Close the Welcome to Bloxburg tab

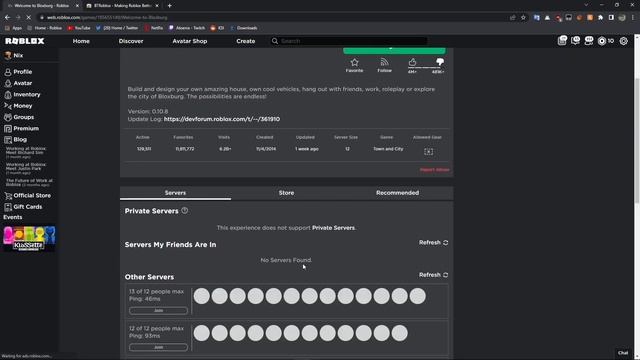(x=77, y=6)
